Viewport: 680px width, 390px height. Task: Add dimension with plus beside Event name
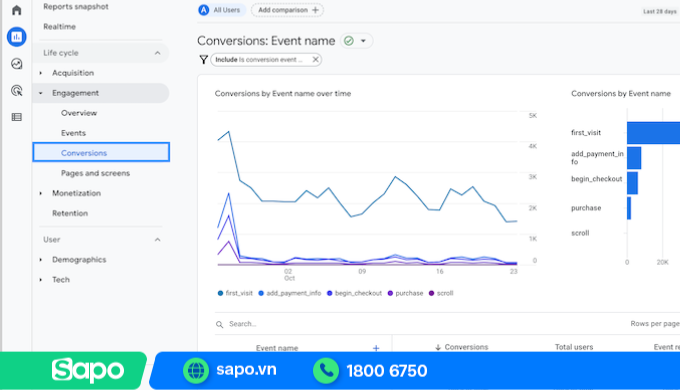tap(376, 348)
